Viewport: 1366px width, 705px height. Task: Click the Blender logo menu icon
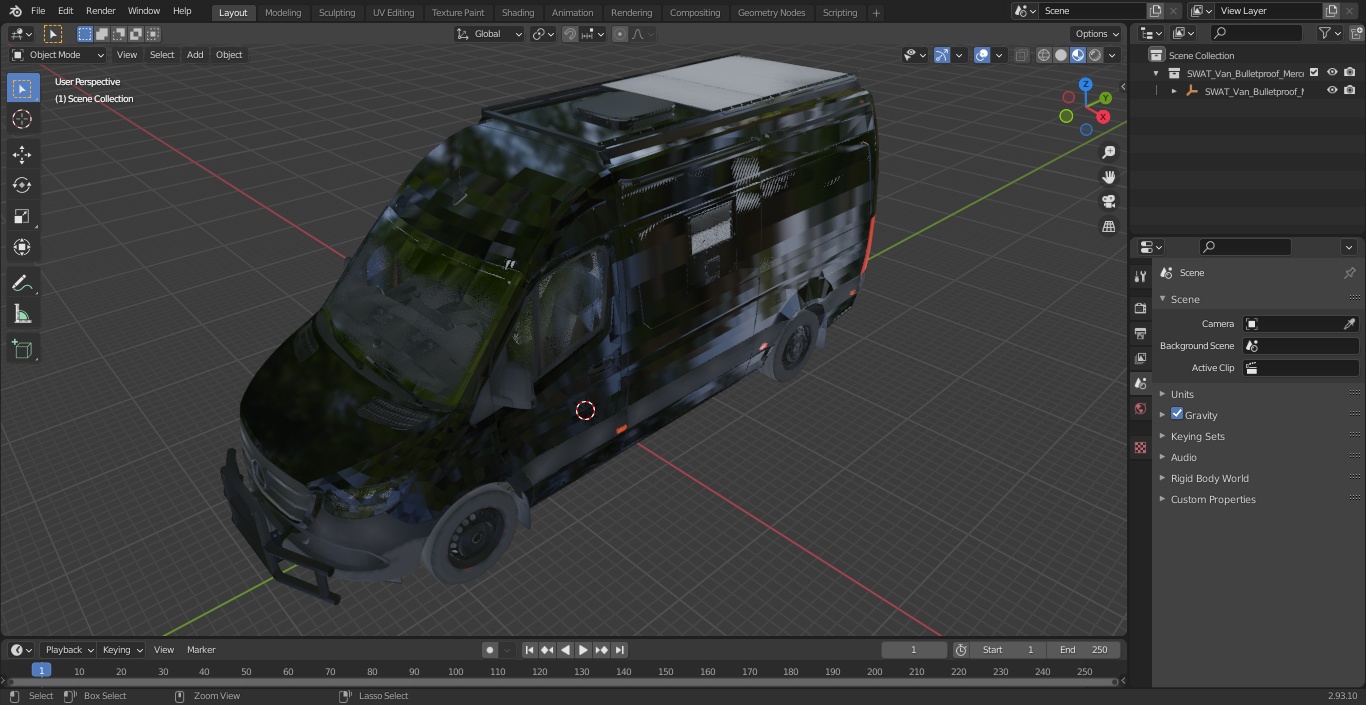[x=15, y=11]
